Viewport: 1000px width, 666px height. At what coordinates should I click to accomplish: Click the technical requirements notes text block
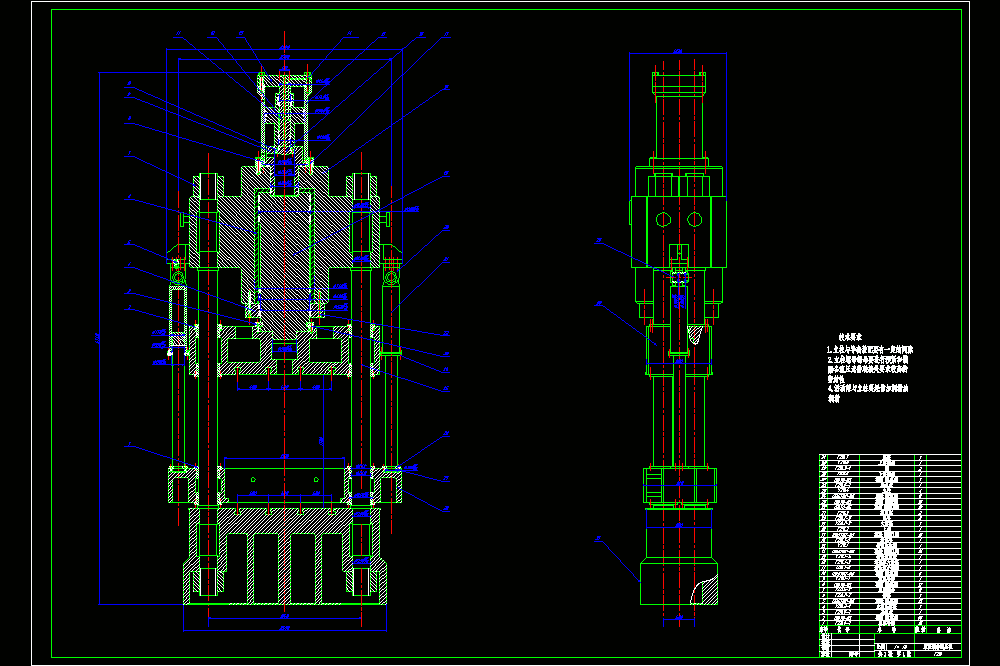(x=870, y=367)
